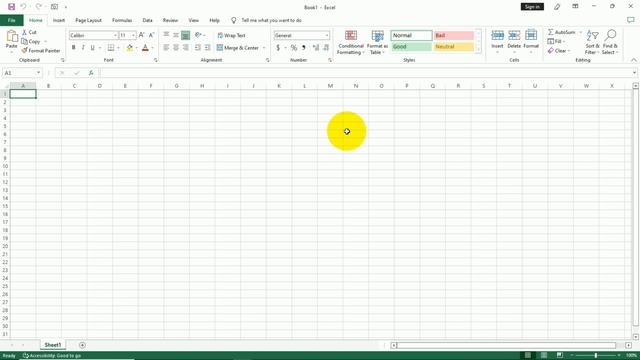Image resolution: width=640 pixels, height=360 pixels.
Task: Toggle bold formatting
Action: tap(73, 48)
